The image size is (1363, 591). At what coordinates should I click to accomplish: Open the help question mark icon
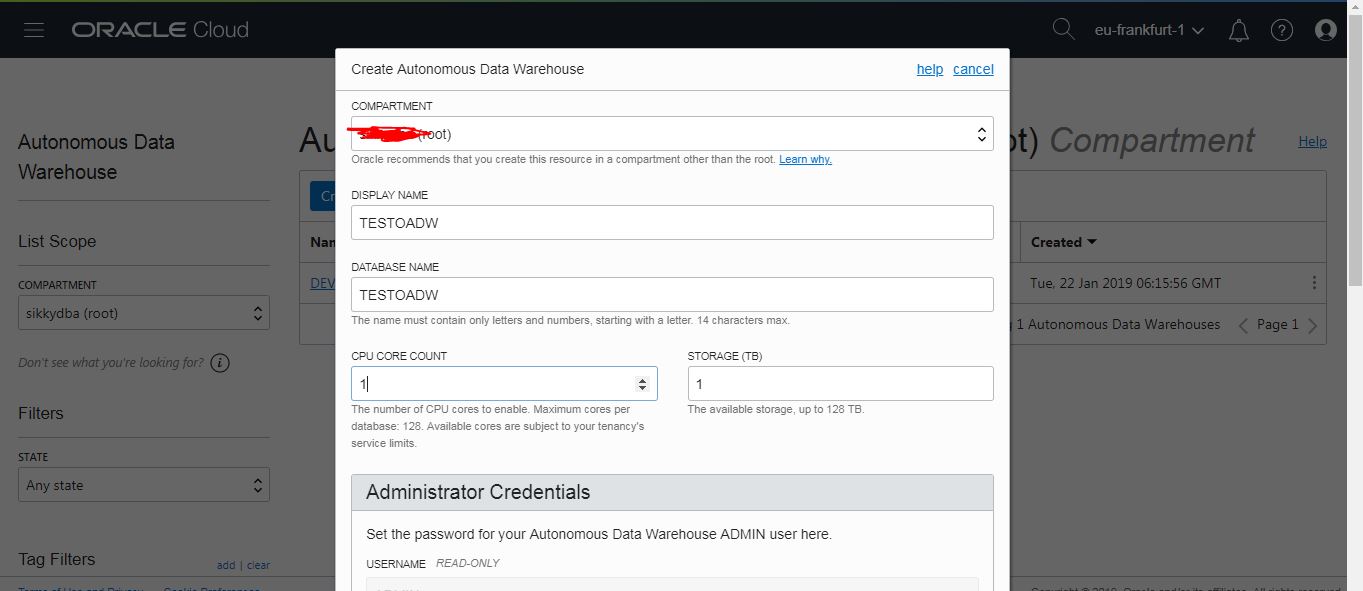[1282, 30]
